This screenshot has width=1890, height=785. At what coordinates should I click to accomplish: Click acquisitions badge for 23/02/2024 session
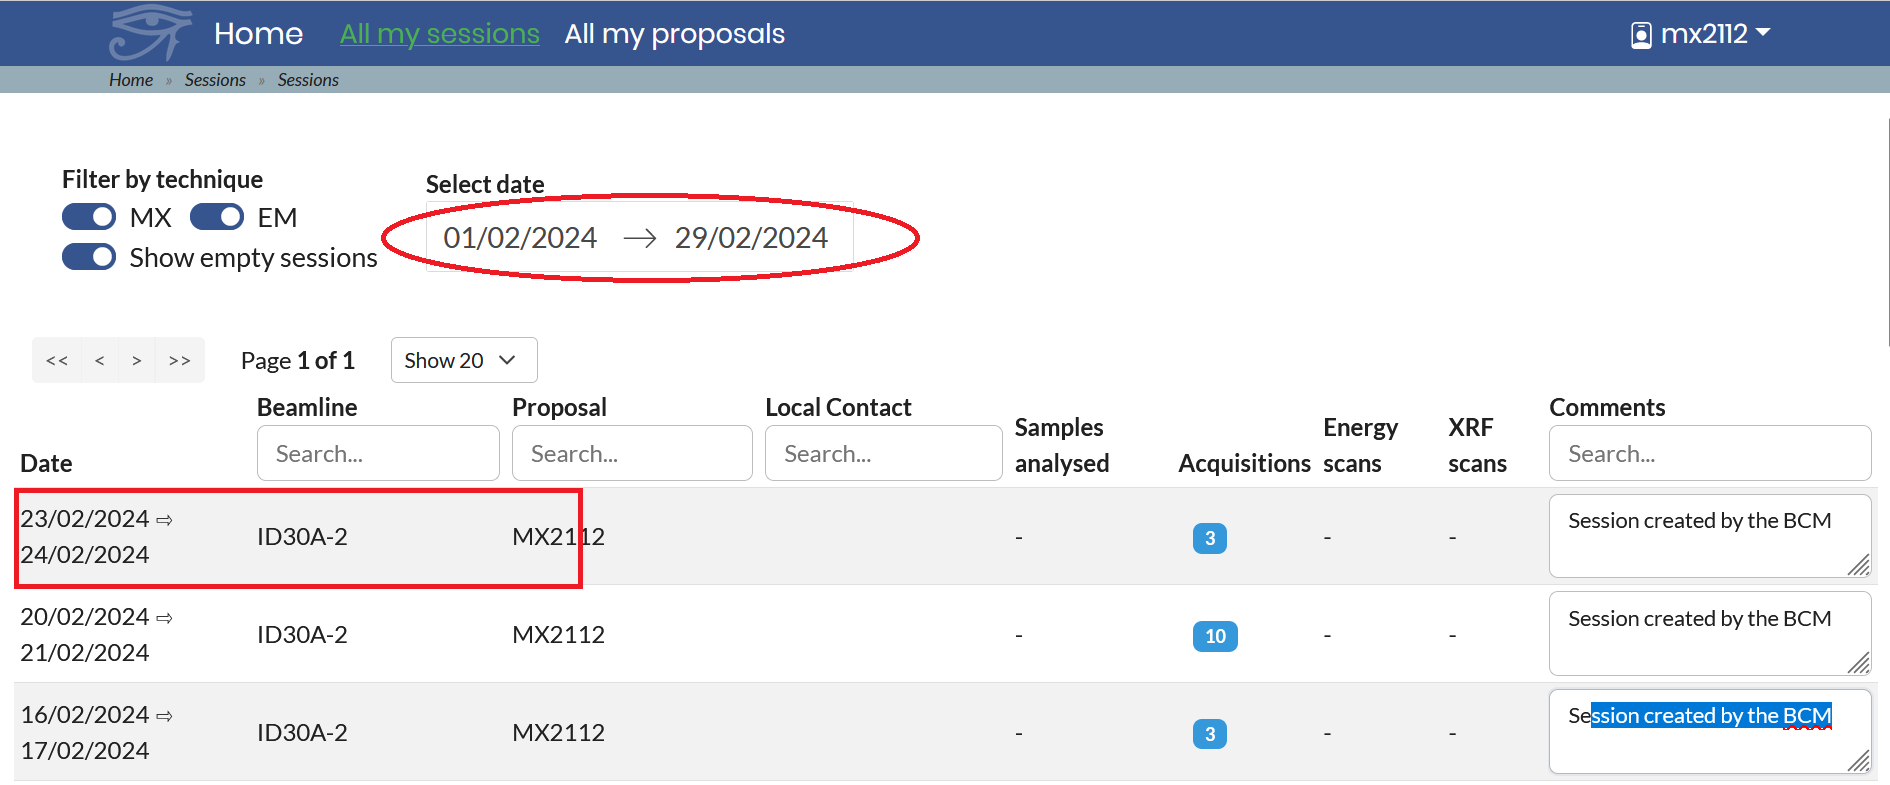point(1209,538)
